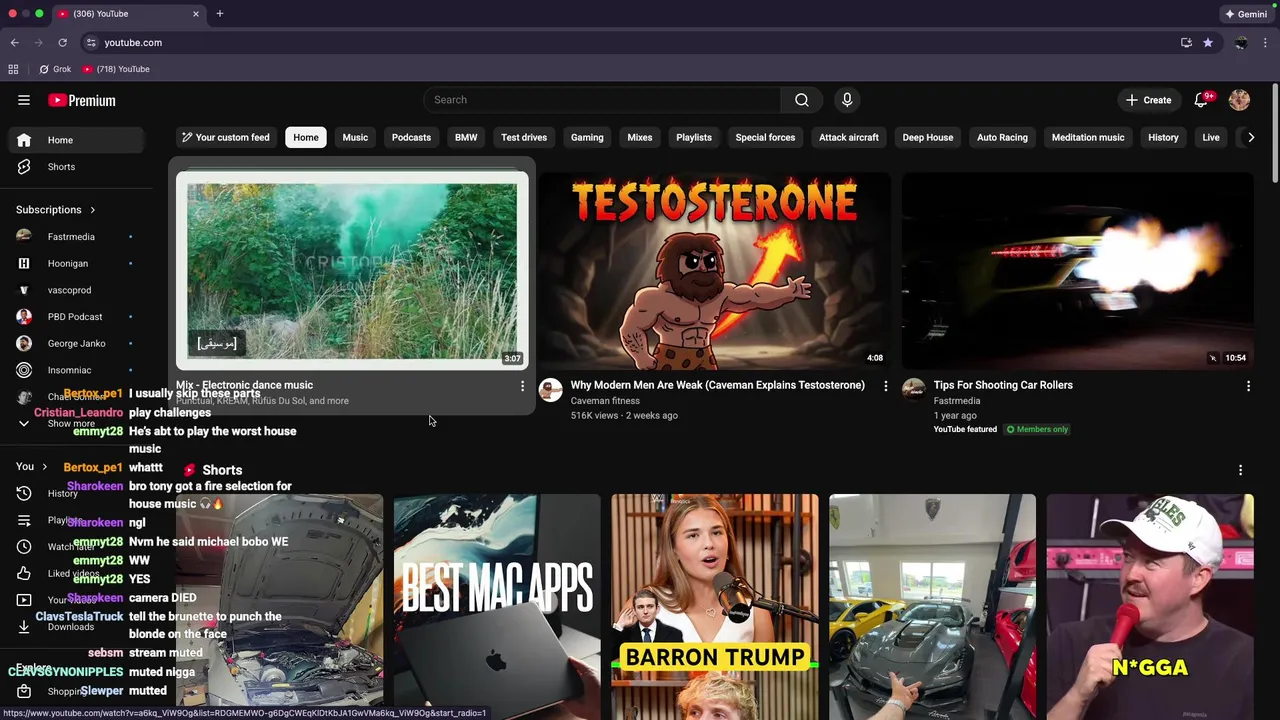This screenshot has width=1280, height=720.
Task: Open Tips For Shooting Car Rollers title
Action: click(1003, 385)
